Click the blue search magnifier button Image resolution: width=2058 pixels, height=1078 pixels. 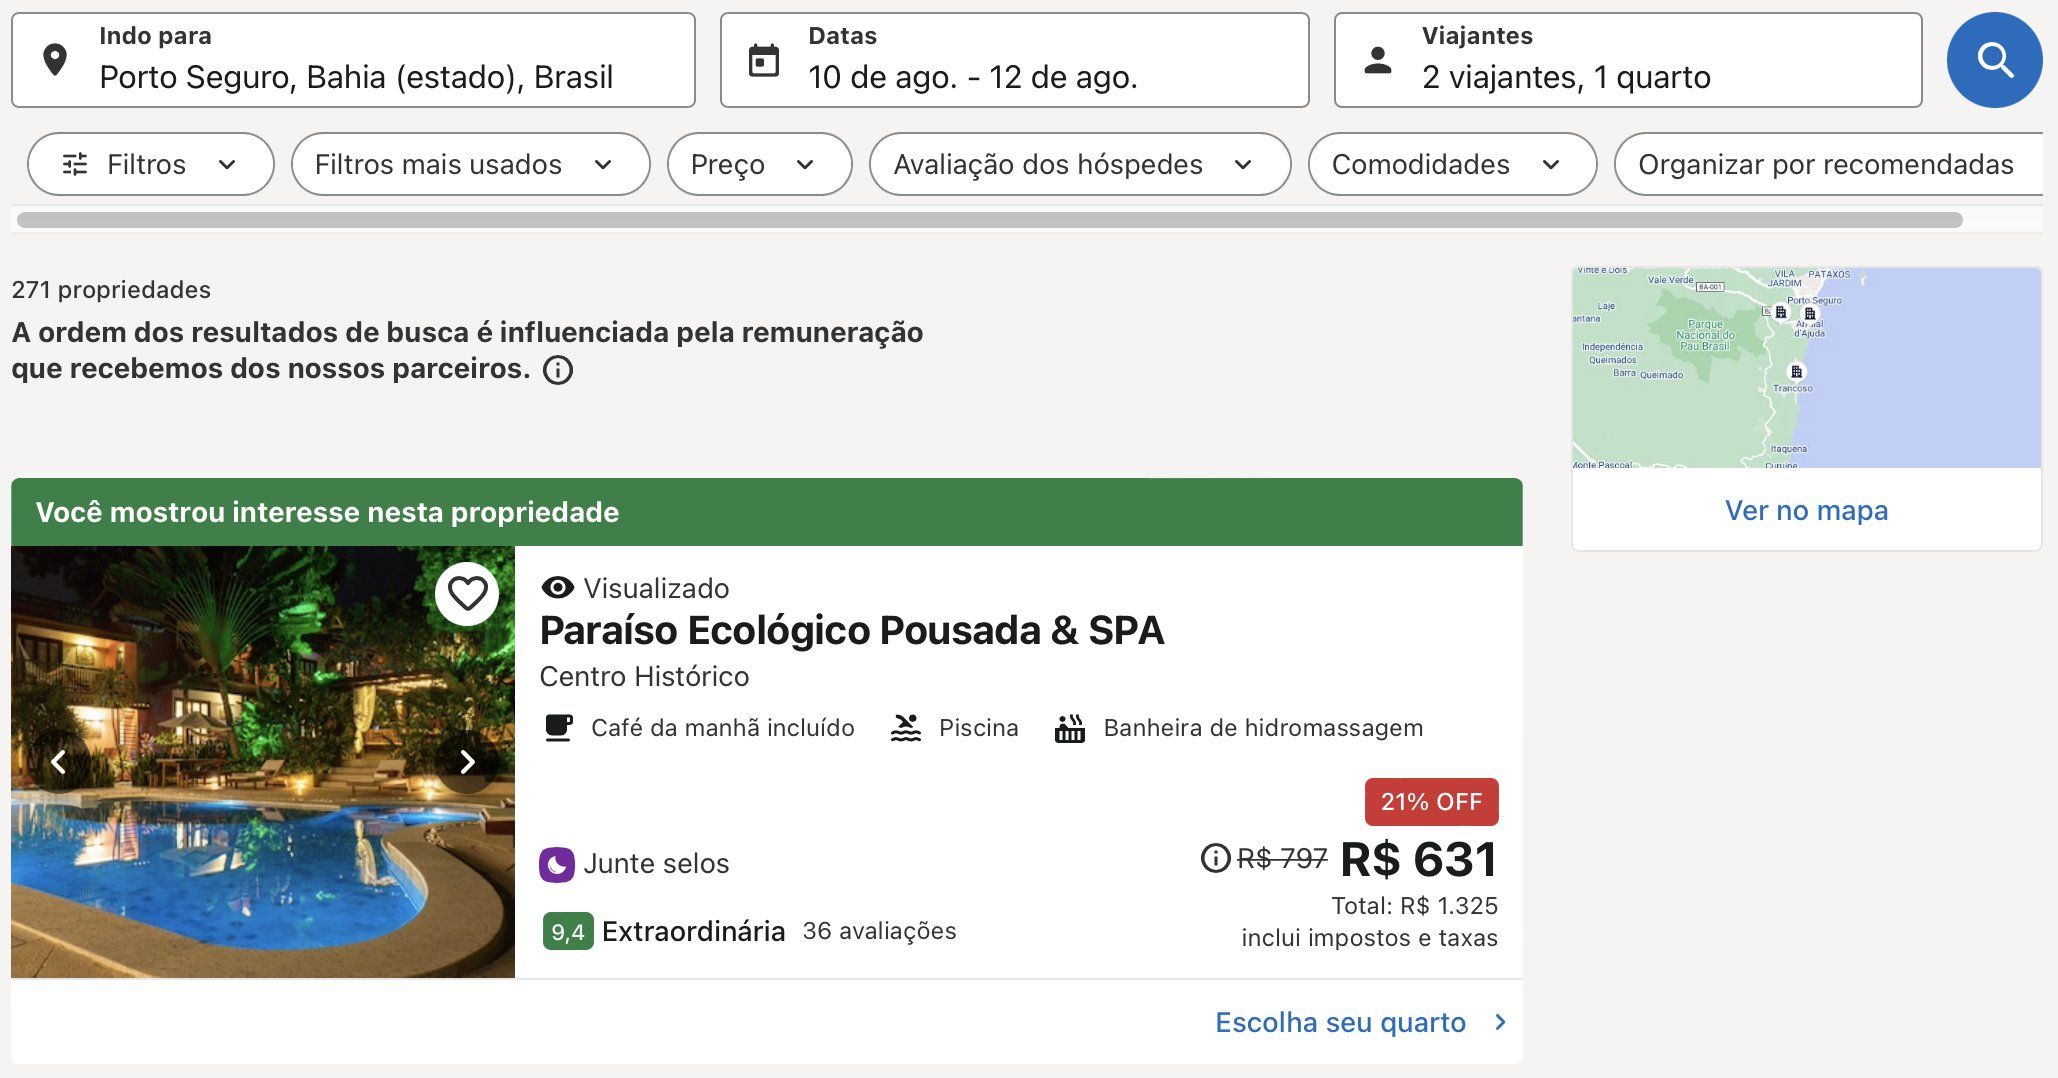(1994, 60)
